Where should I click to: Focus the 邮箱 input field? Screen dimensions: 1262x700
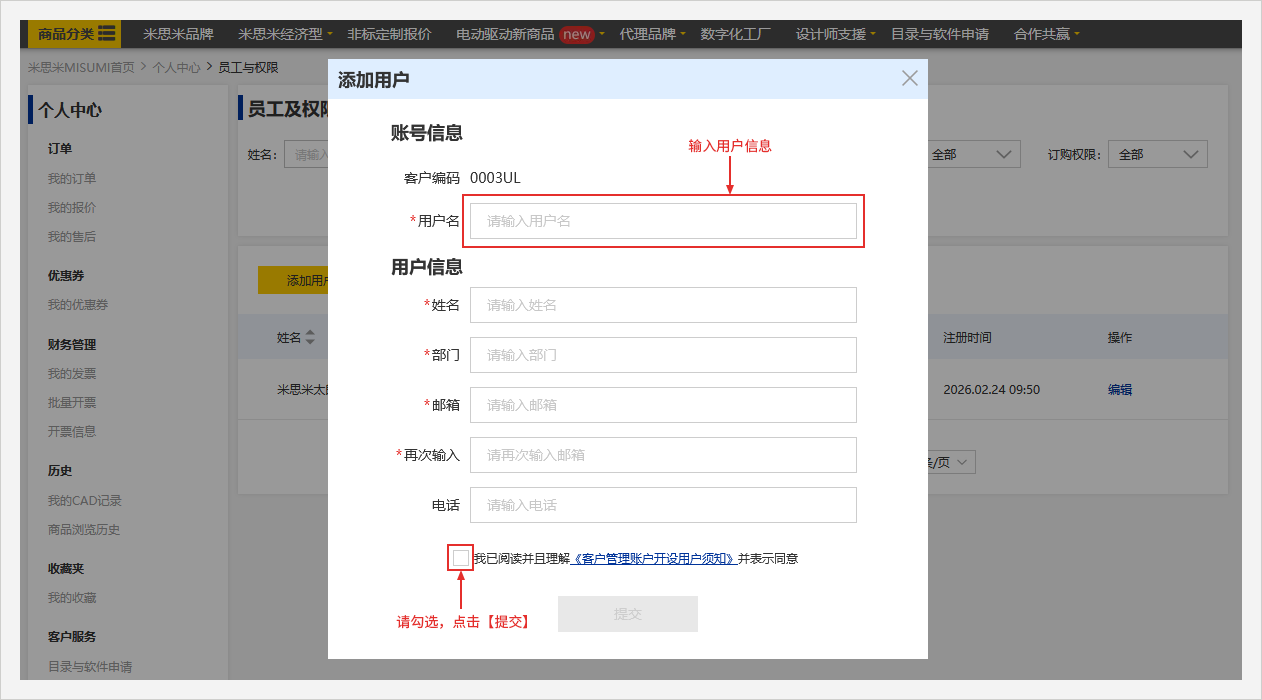[x=663, y=405]
